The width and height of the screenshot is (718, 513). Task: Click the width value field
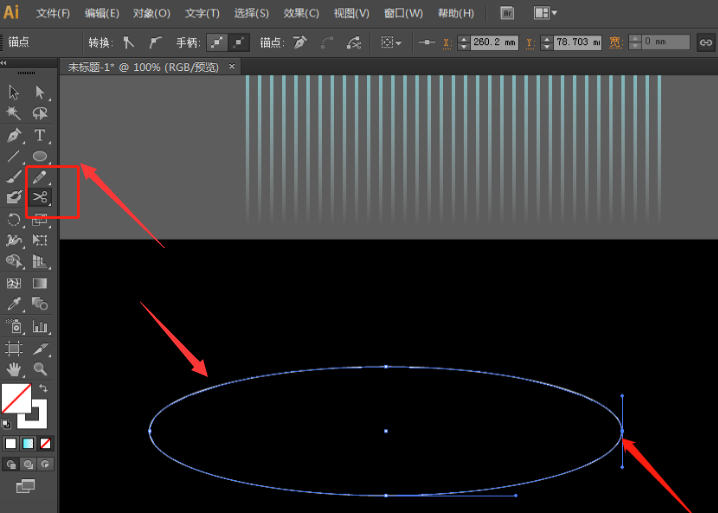point(666,42)
